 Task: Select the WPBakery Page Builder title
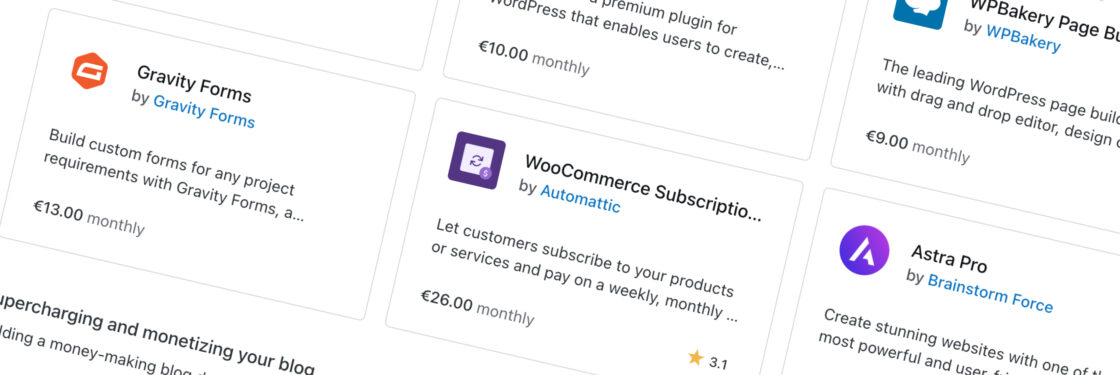click(1043, 16)
